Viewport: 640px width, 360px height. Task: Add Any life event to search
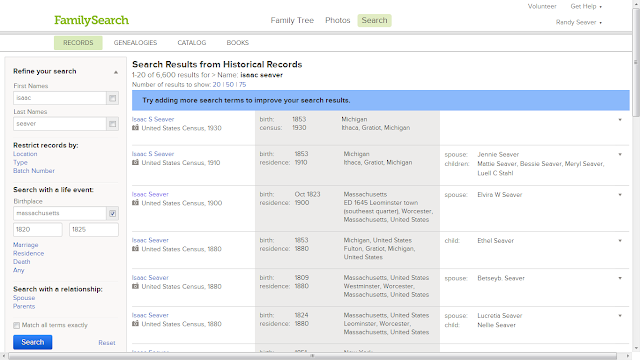click(18, 270)
